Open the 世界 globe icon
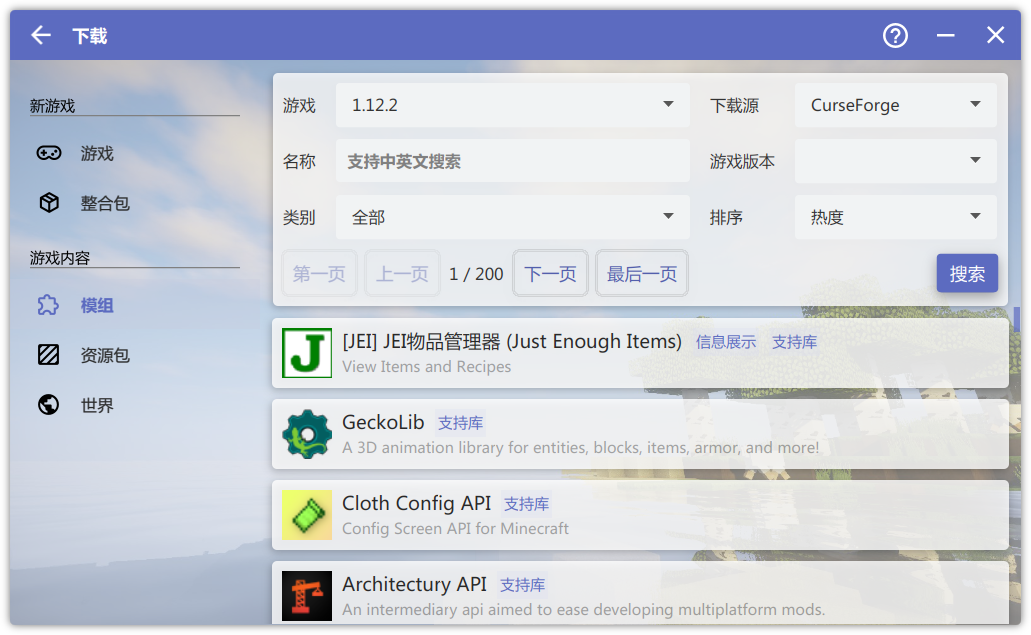 click(49, 405)
